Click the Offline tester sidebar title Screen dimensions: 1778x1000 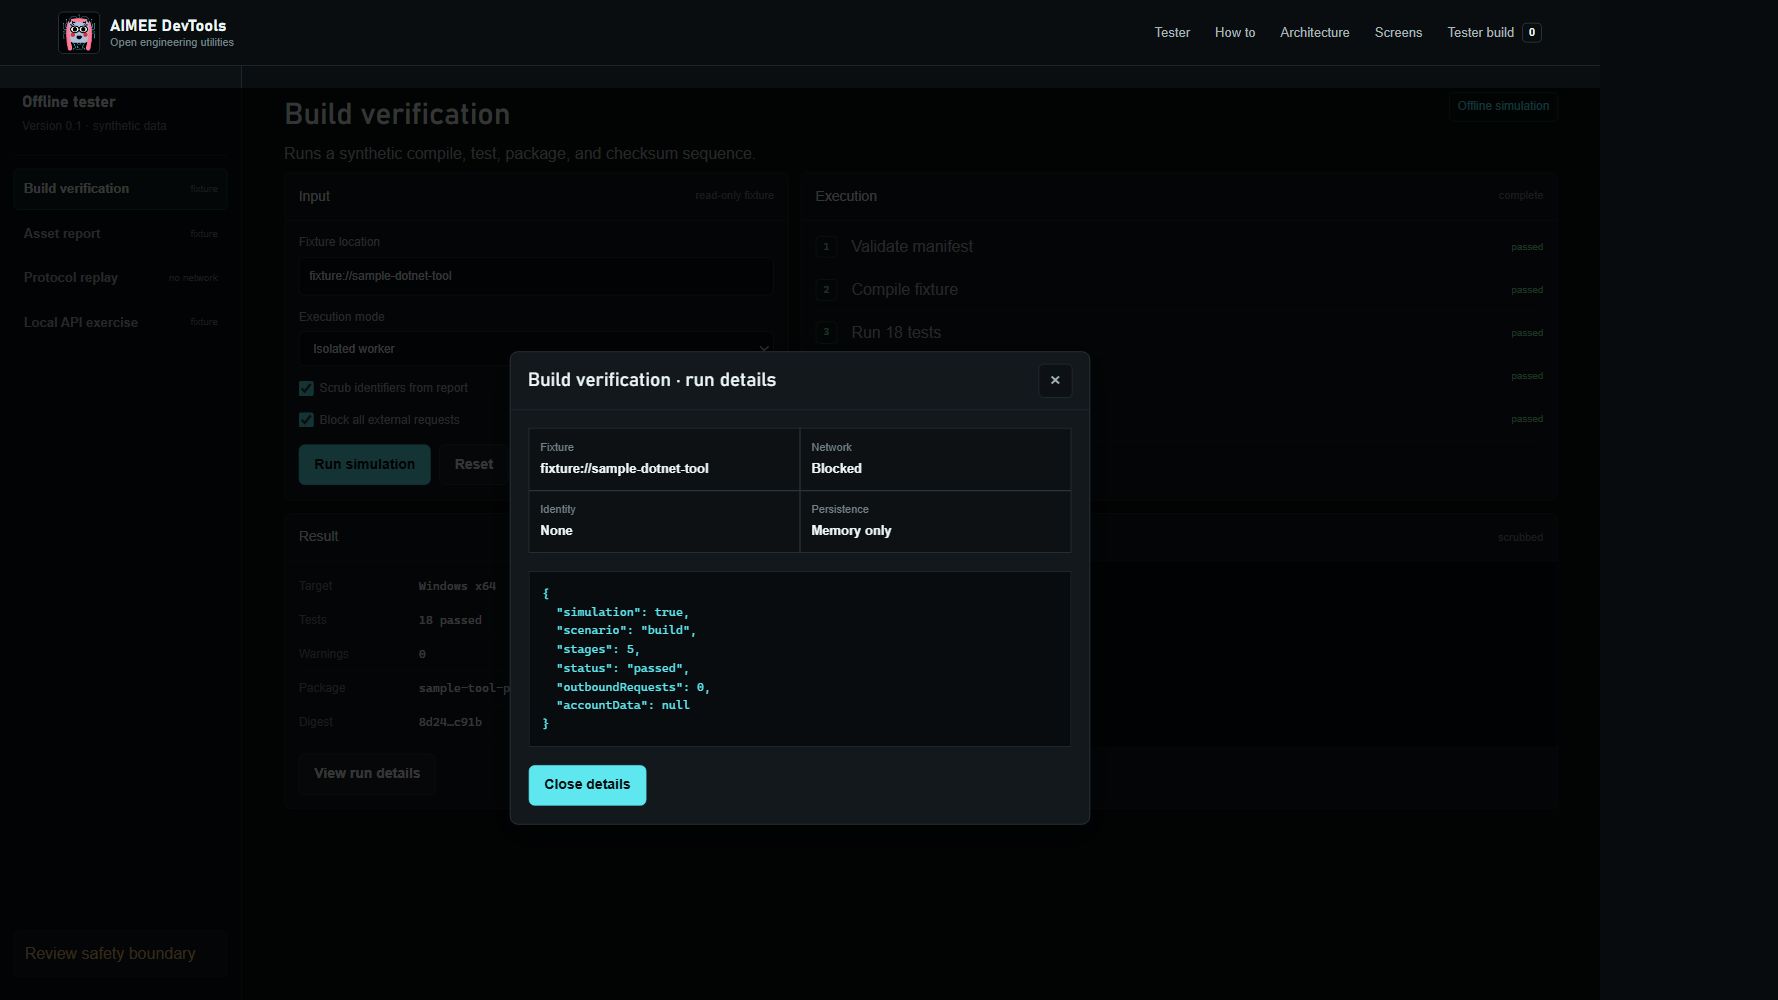(x=68, y=102)
